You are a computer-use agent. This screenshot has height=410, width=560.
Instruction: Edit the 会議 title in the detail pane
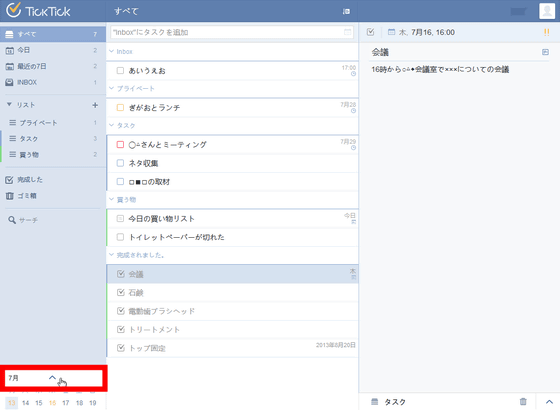pos(380,52)
